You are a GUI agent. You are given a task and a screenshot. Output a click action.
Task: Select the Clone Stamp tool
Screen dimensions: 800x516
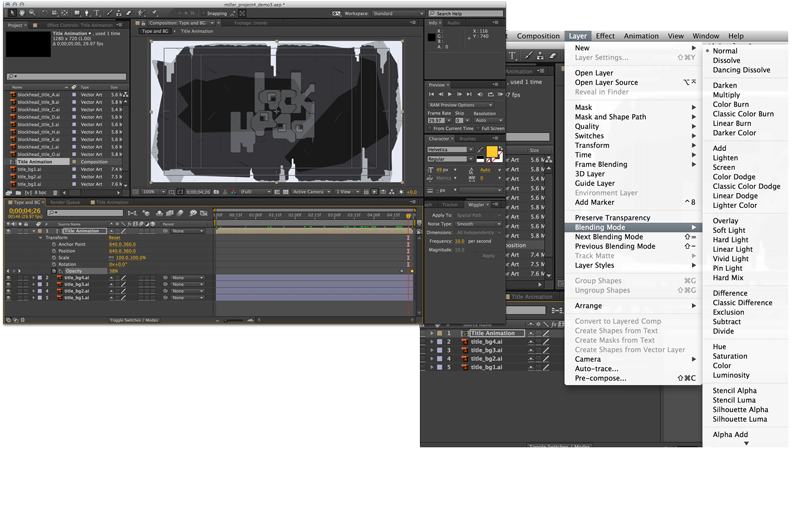118,13
